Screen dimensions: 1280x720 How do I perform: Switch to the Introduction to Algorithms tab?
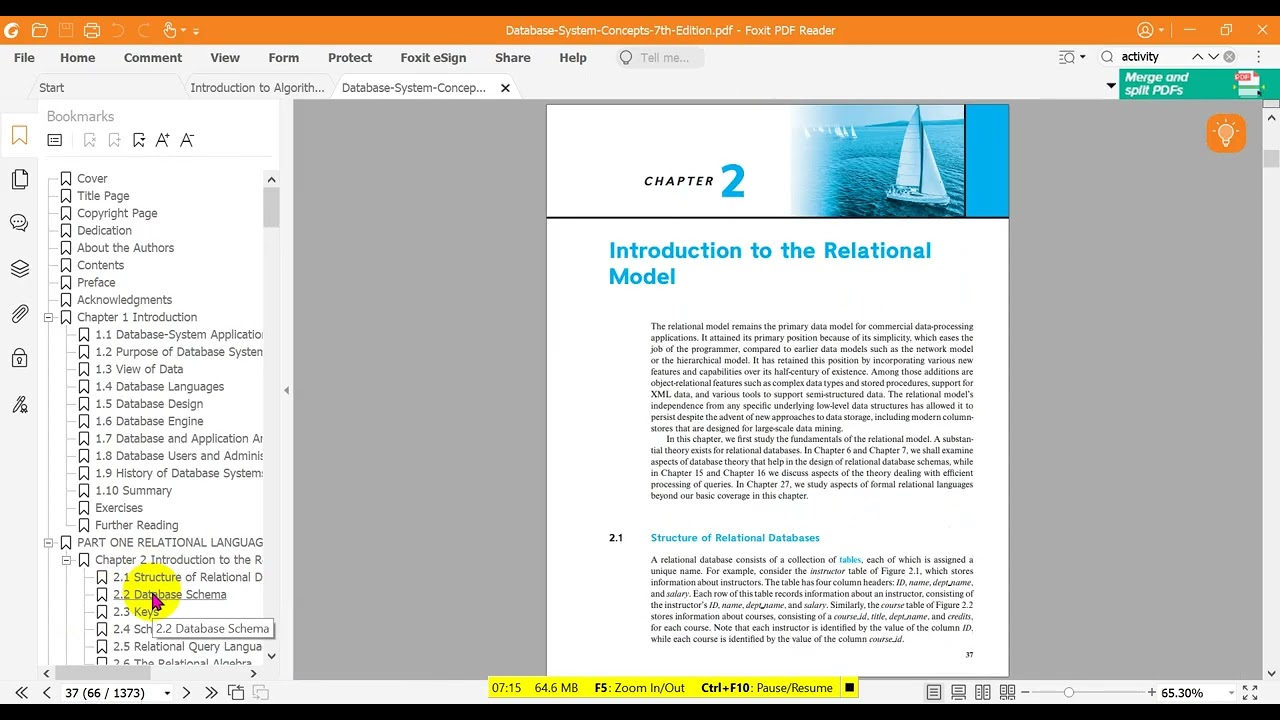click(x=257, y=88)
